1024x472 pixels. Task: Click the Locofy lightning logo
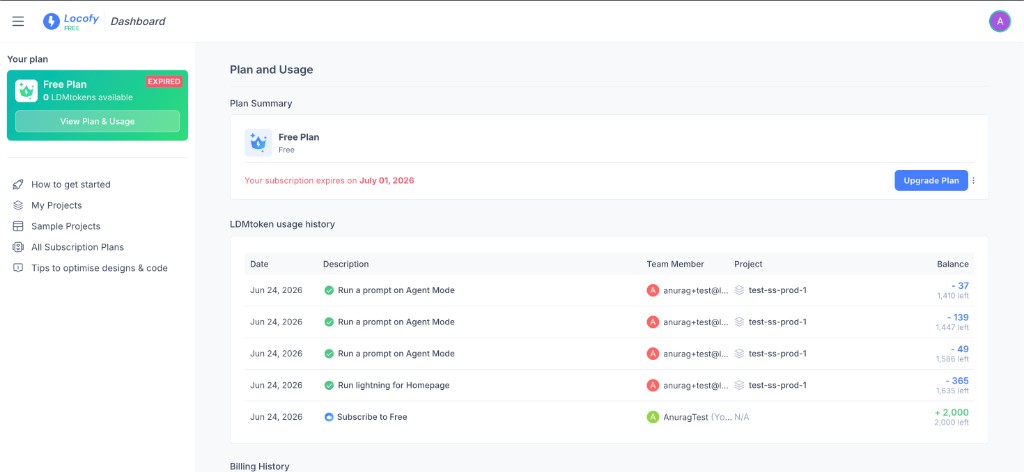coord(51,21)
